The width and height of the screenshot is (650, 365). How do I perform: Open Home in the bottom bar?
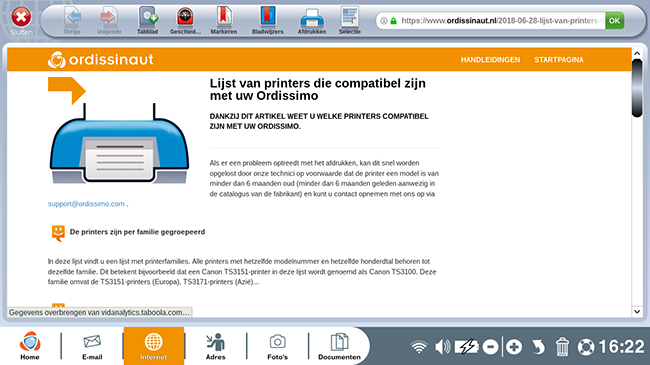click(30, 346)
